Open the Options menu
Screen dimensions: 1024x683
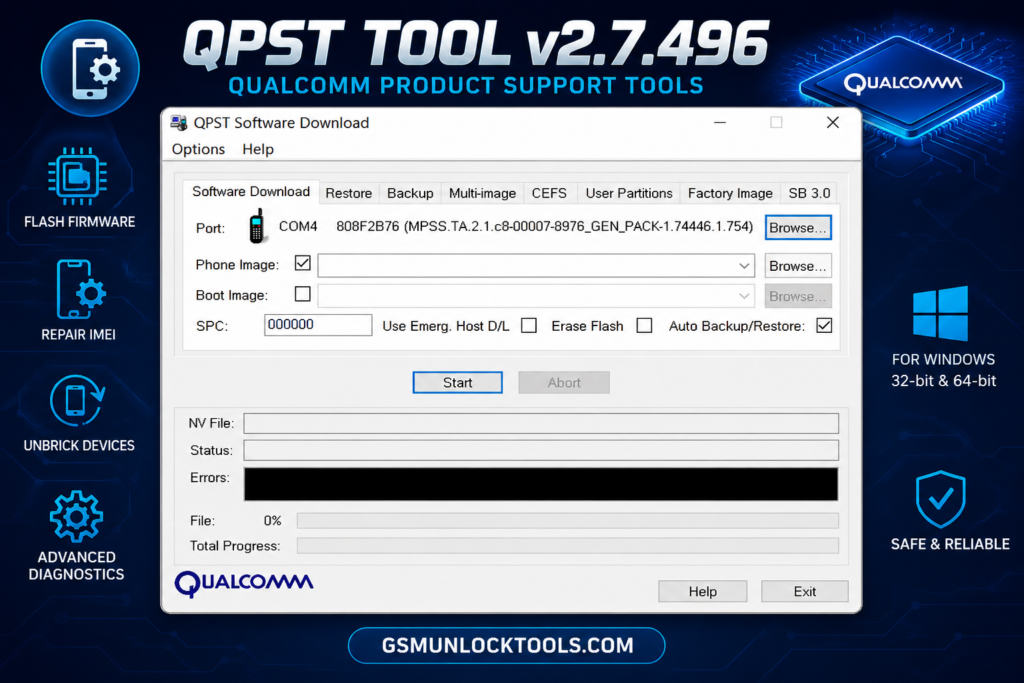(x=199, y=149)
